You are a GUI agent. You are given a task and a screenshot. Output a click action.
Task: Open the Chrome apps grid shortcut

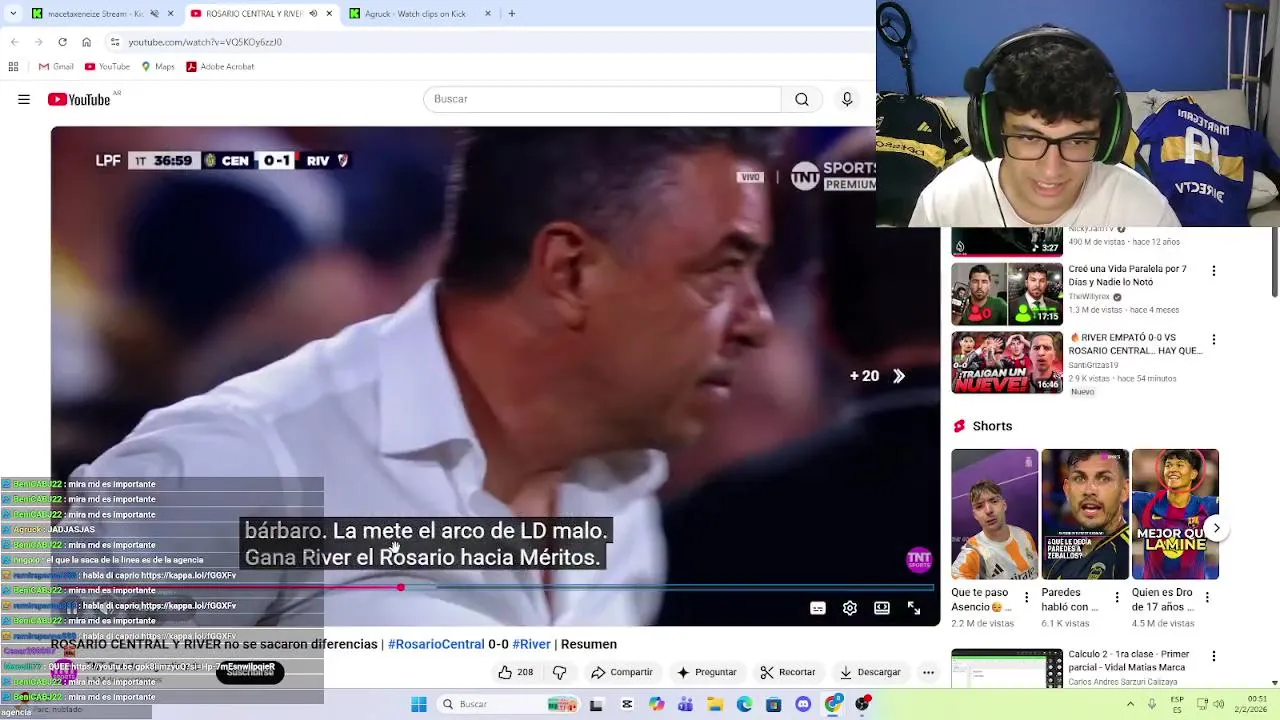(13, 66)
